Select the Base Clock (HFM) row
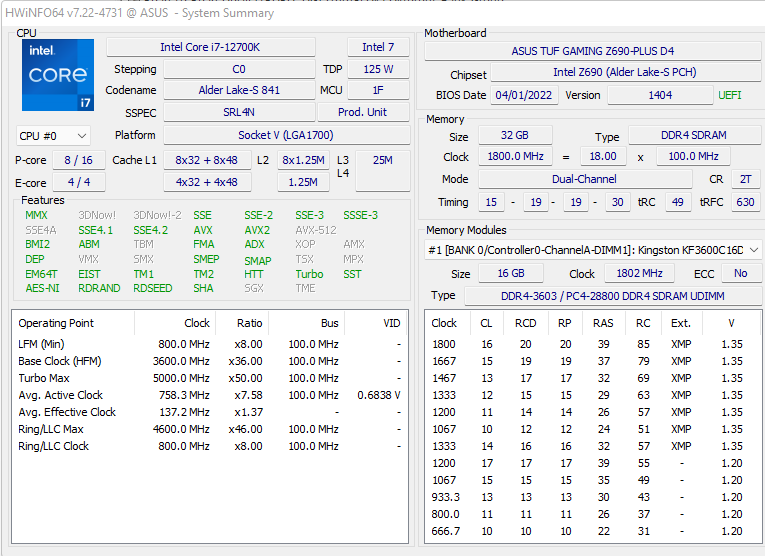This screenshot has height=556, width=765. click(210, 361)
